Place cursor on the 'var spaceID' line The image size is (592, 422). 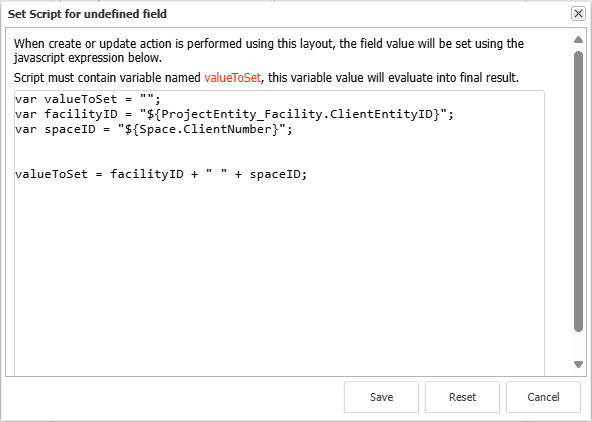click(x=154, y=129)
